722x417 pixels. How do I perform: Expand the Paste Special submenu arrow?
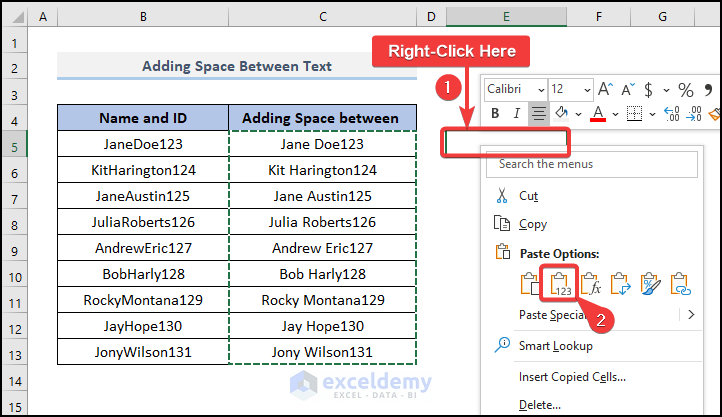[690, 315]
